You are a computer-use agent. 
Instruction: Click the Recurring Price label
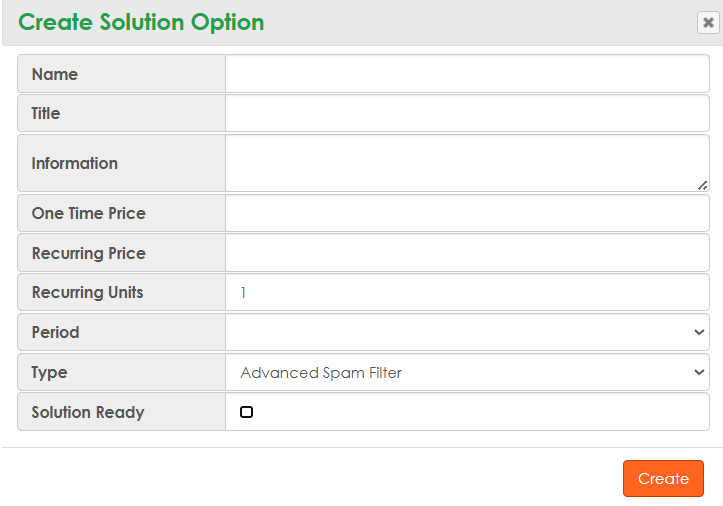pos(88,253)
